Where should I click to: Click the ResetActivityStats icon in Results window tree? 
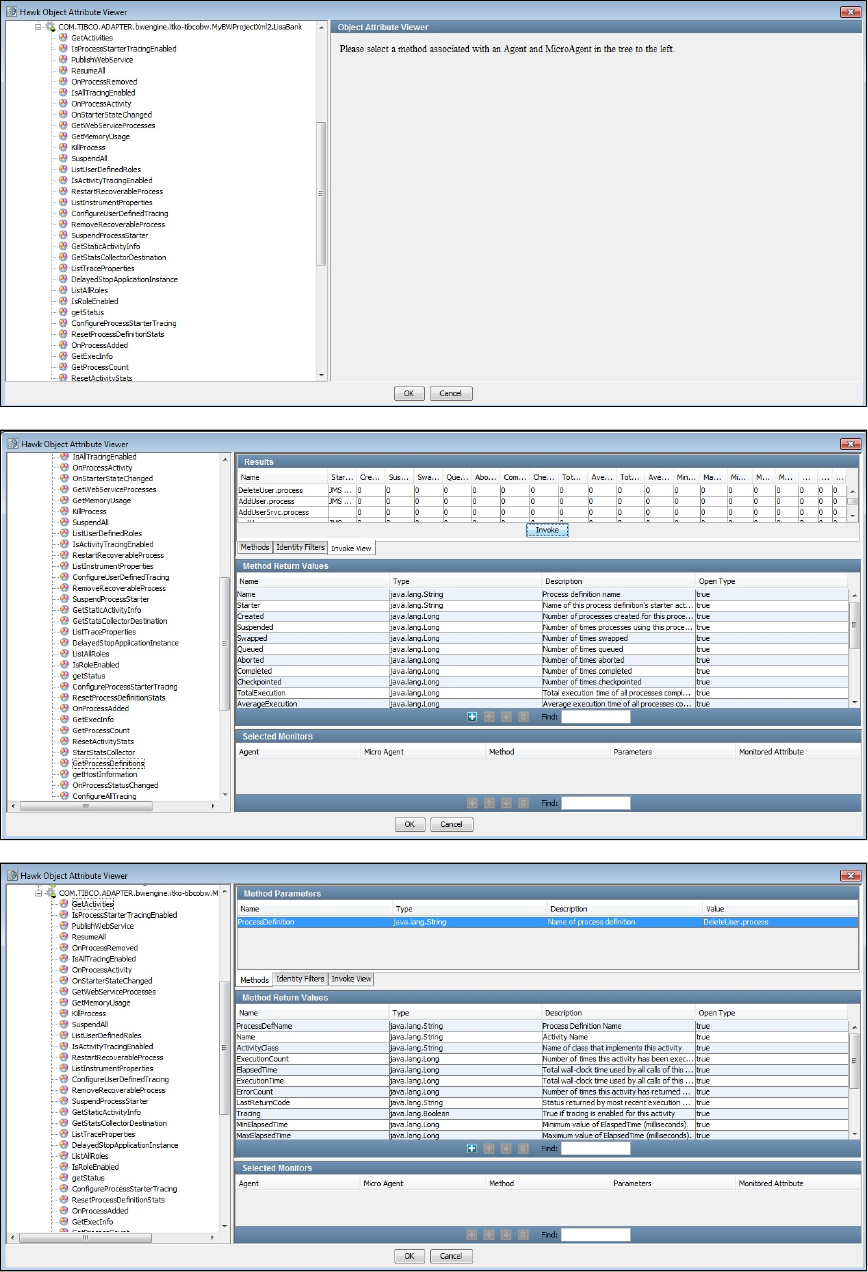[65, 741]
